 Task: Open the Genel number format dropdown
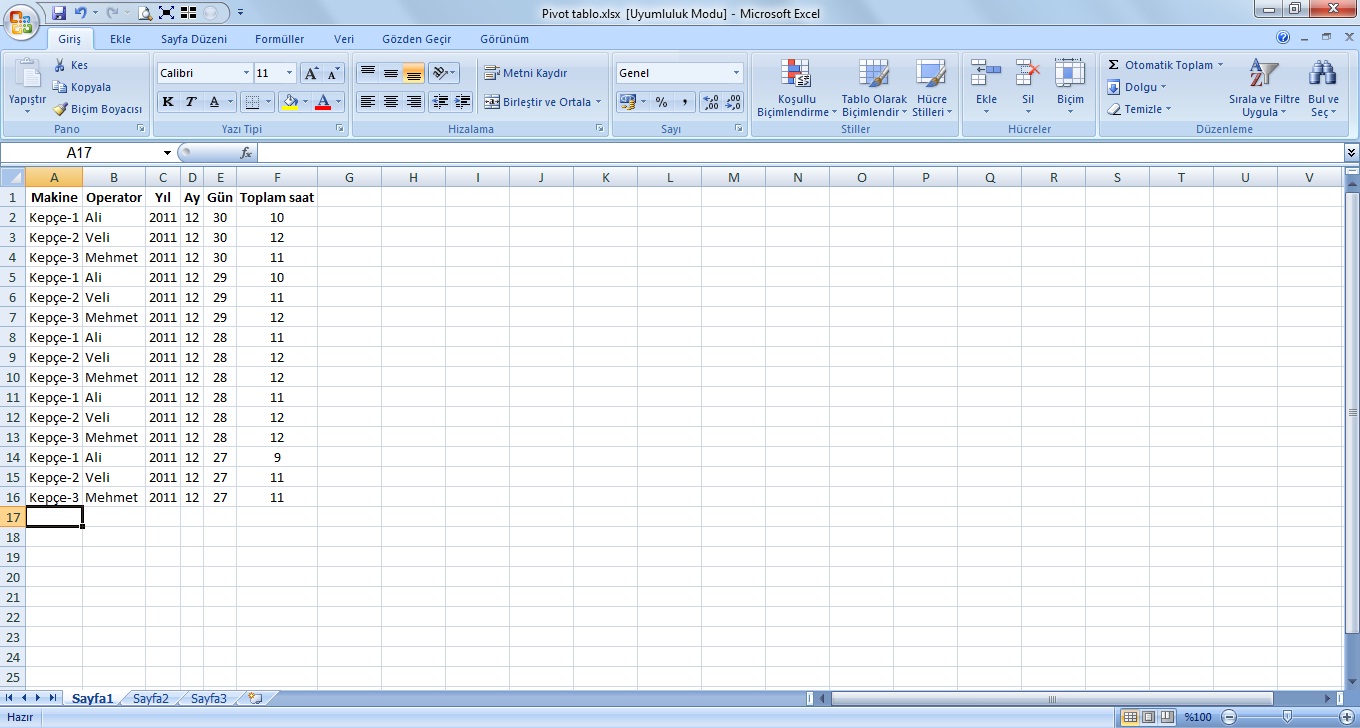(737, 73)
